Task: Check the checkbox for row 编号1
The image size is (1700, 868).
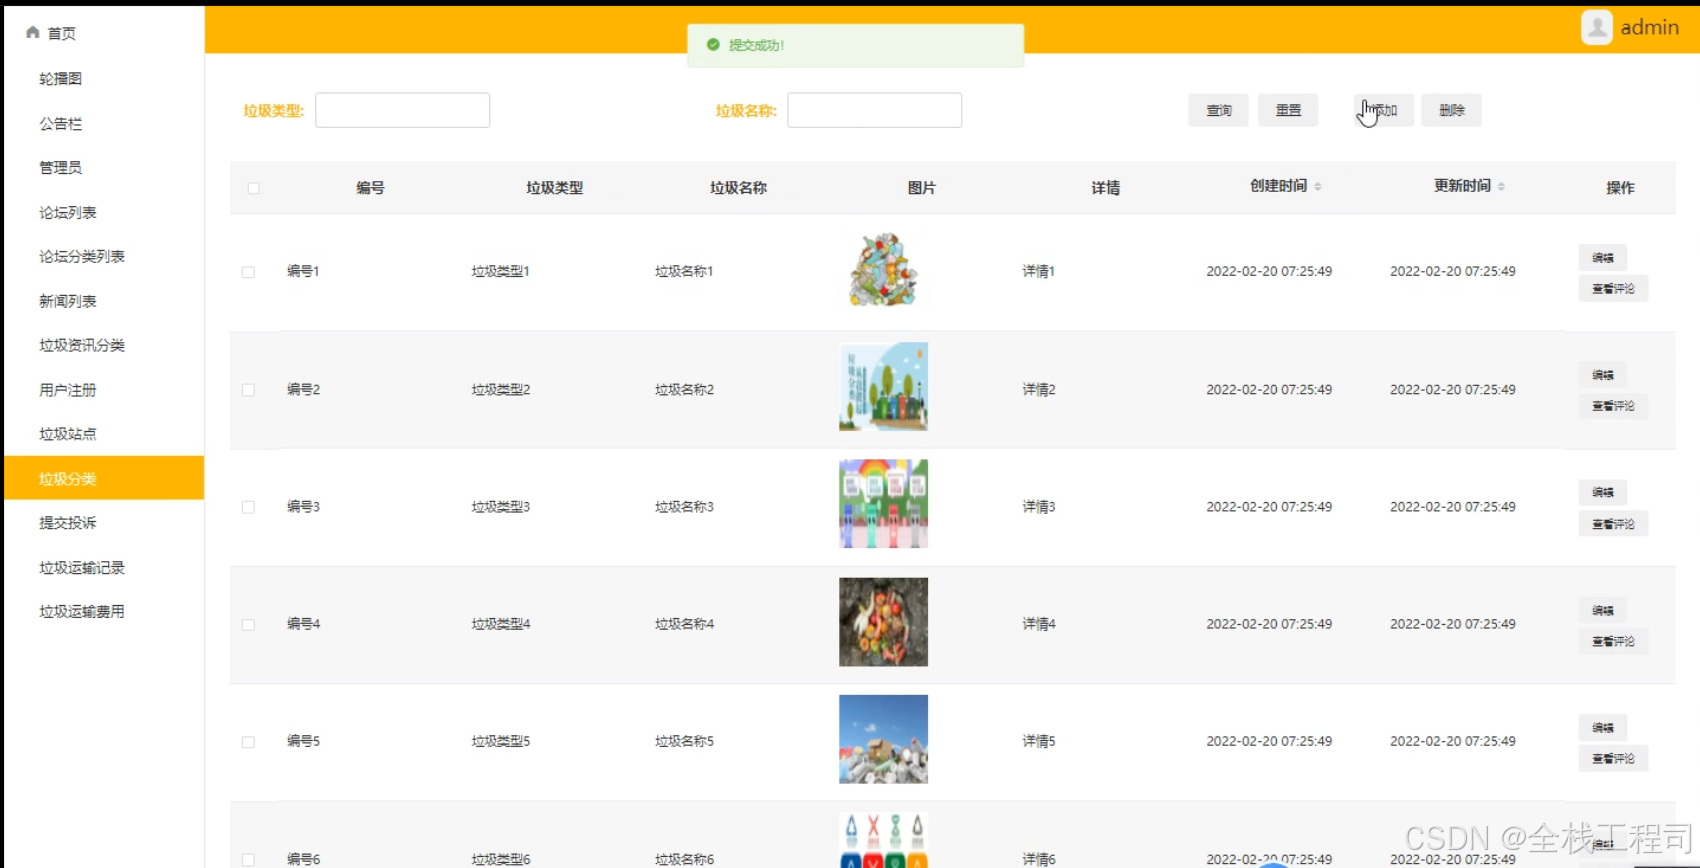Action: pyautogui.click(x=248, y=272)
